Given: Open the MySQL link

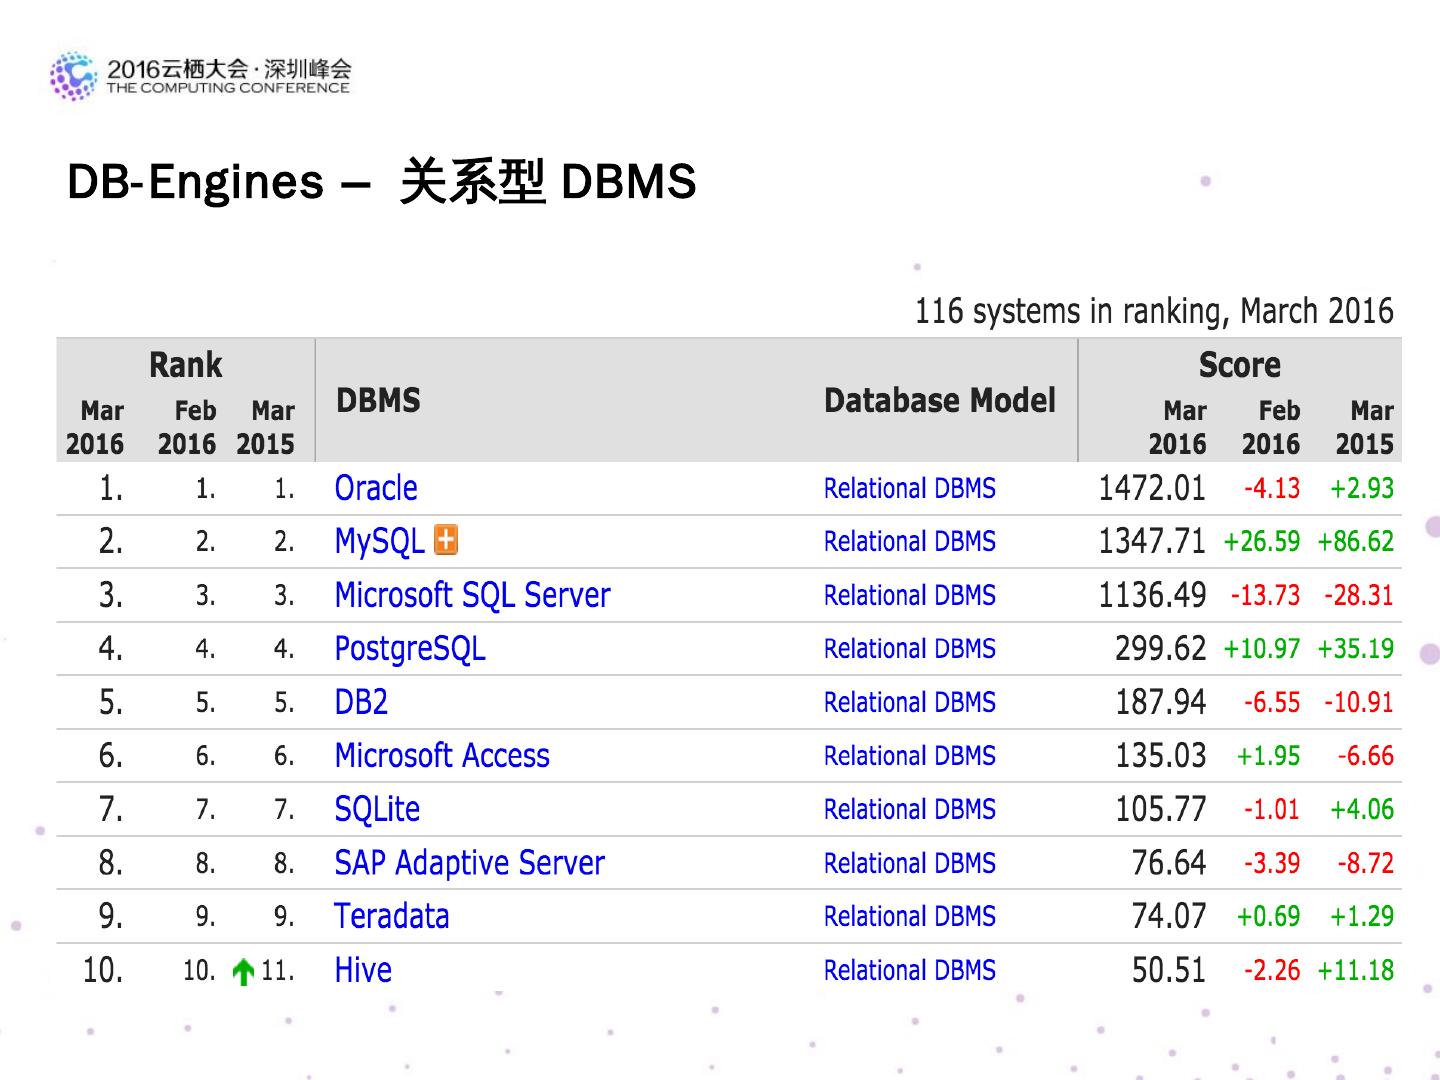Looking at the screenshot, I should click(380, 541).
